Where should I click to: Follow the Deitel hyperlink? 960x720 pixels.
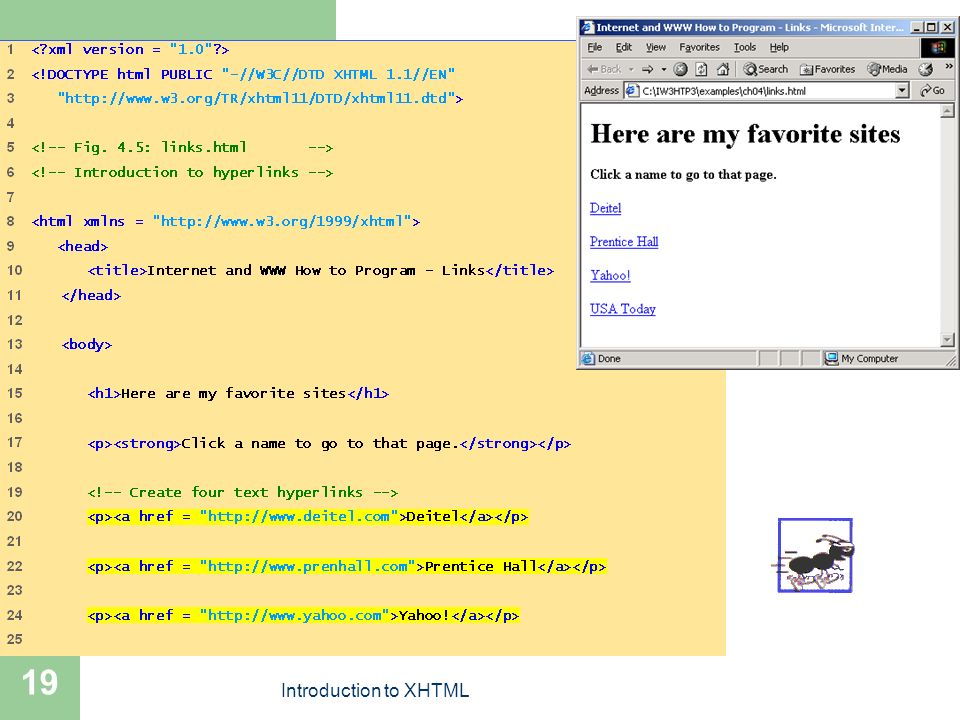[606, 208]
